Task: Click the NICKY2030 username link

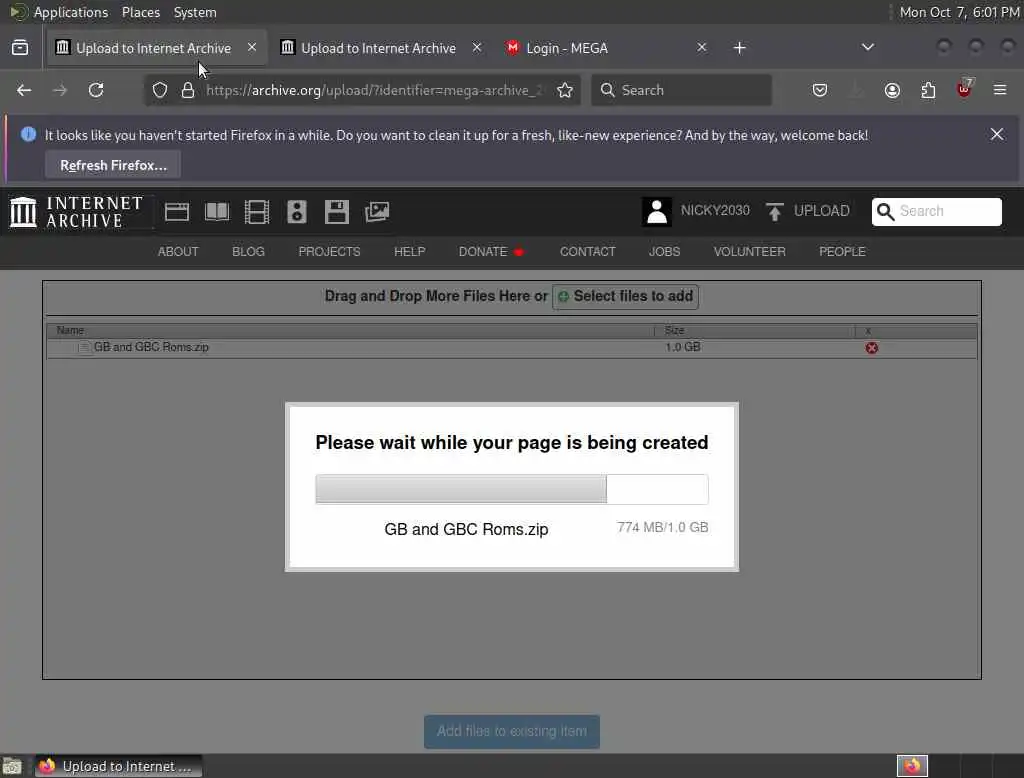Action: tap(715, 210)
